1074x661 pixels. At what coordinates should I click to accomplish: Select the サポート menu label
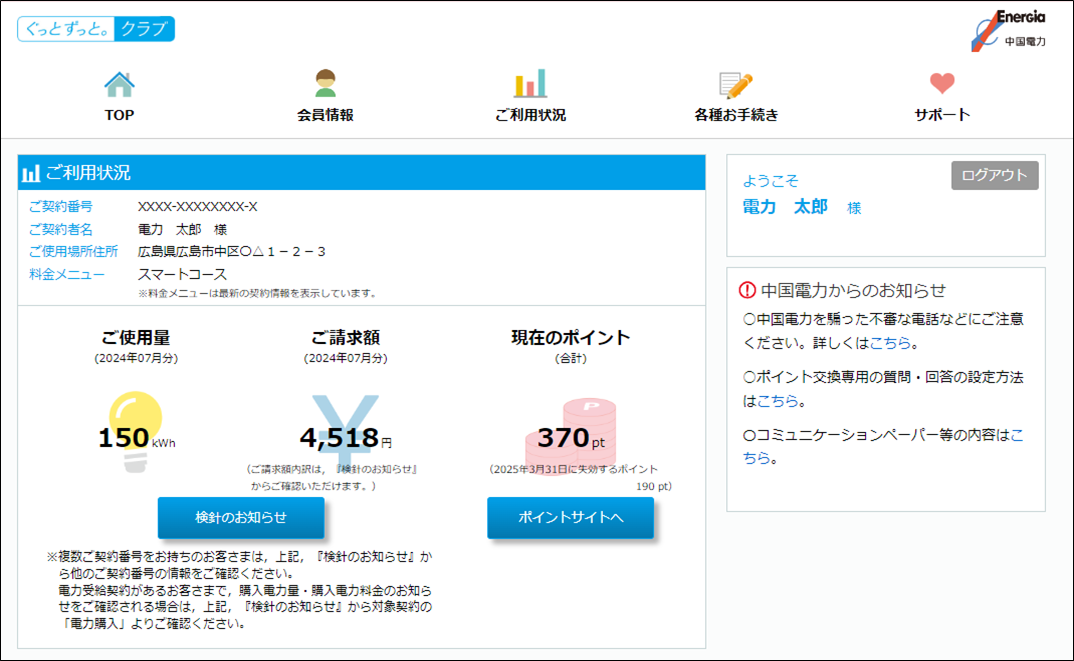(942, 115)
